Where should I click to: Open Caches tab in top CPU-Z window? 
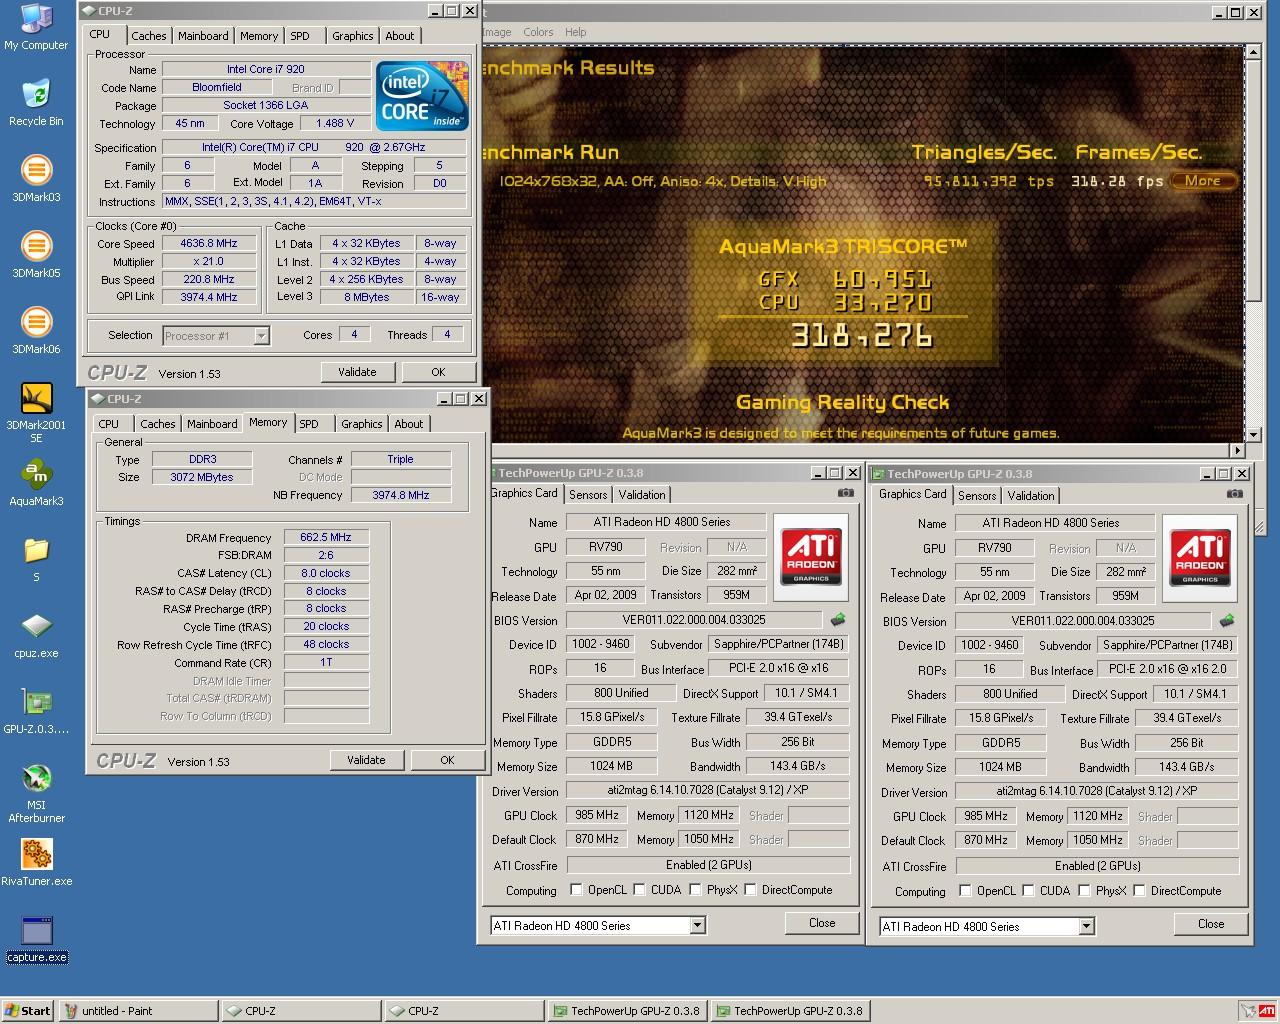click(148, 36)
